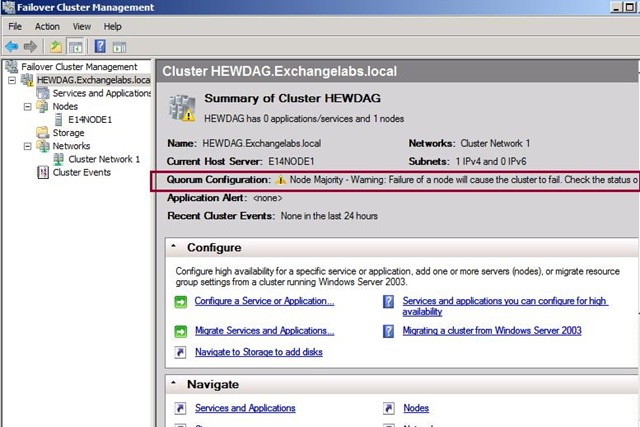Open help on services configurable for high availability
Image resolution: width=640 pixels, height=427 pixels.
(x=505, y=306)
